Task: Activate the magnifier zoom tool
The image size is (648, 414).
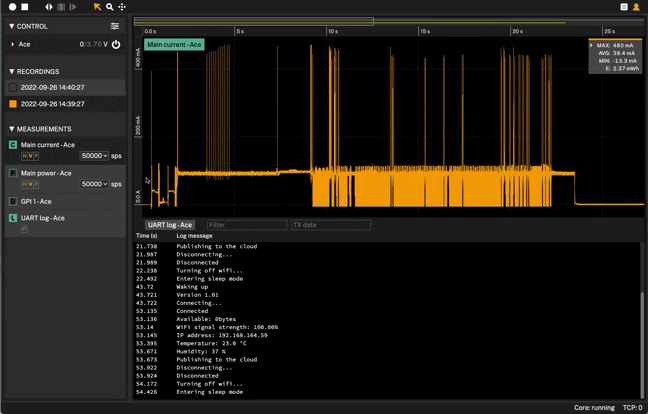Action: [109, 7]
